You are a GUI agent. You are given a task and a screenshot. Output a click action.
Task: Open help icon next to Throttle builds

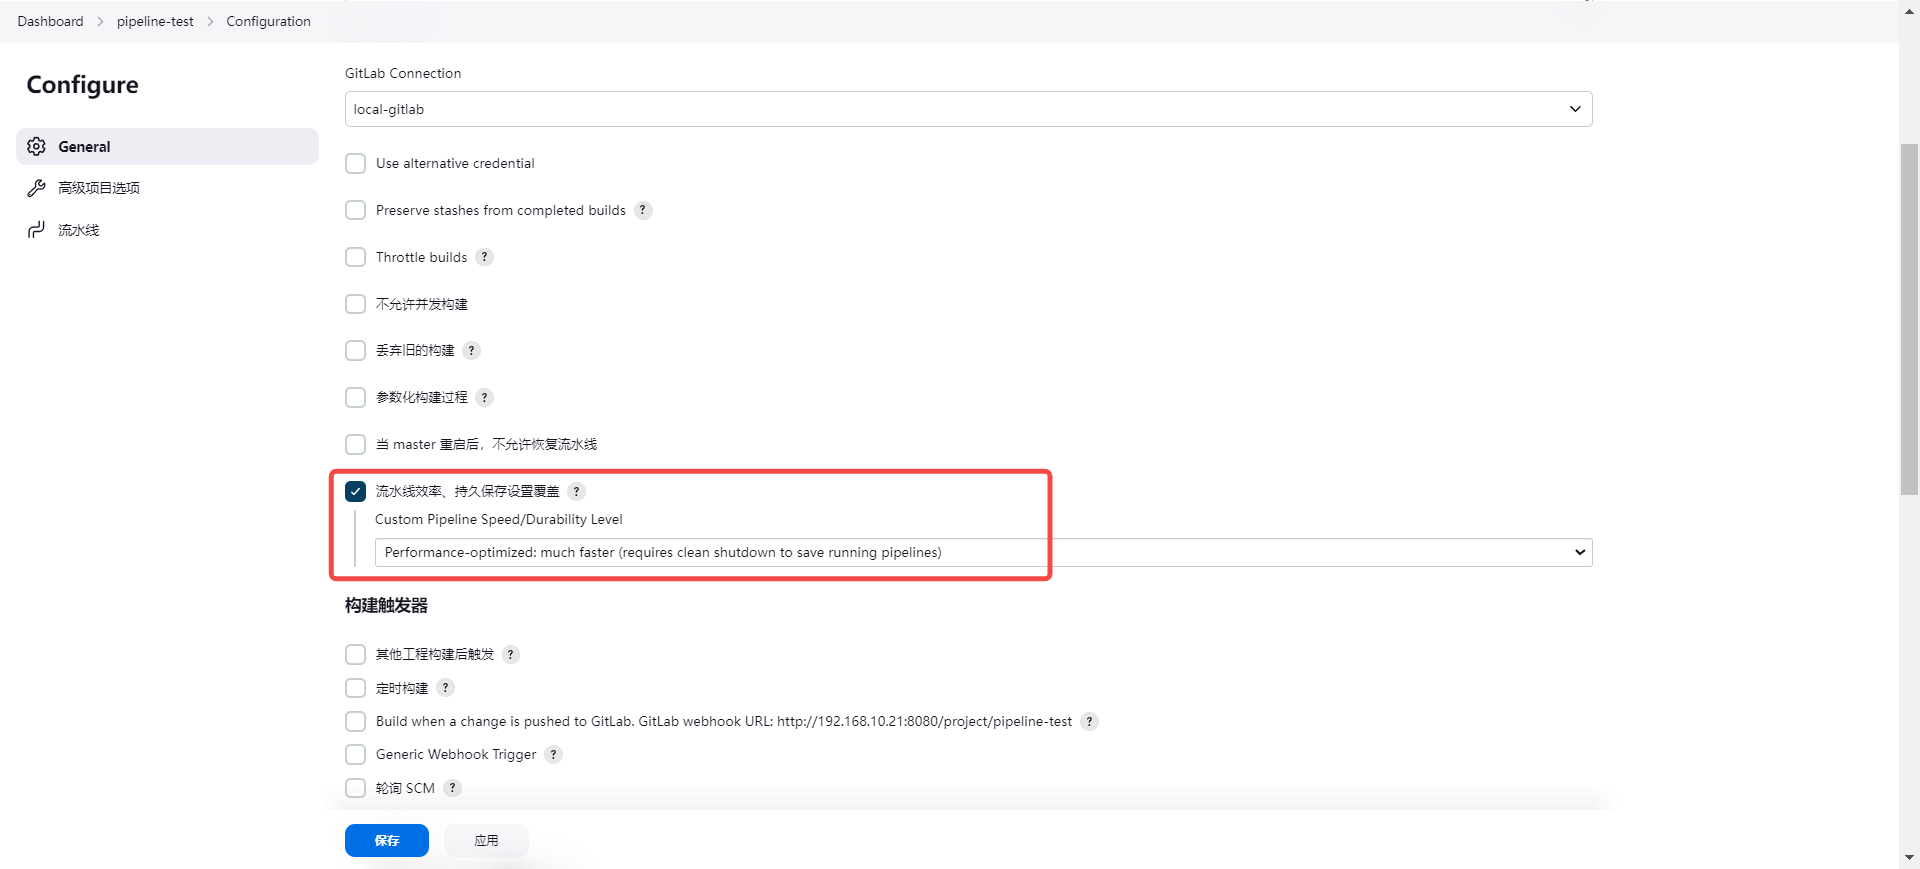point(484,257)
